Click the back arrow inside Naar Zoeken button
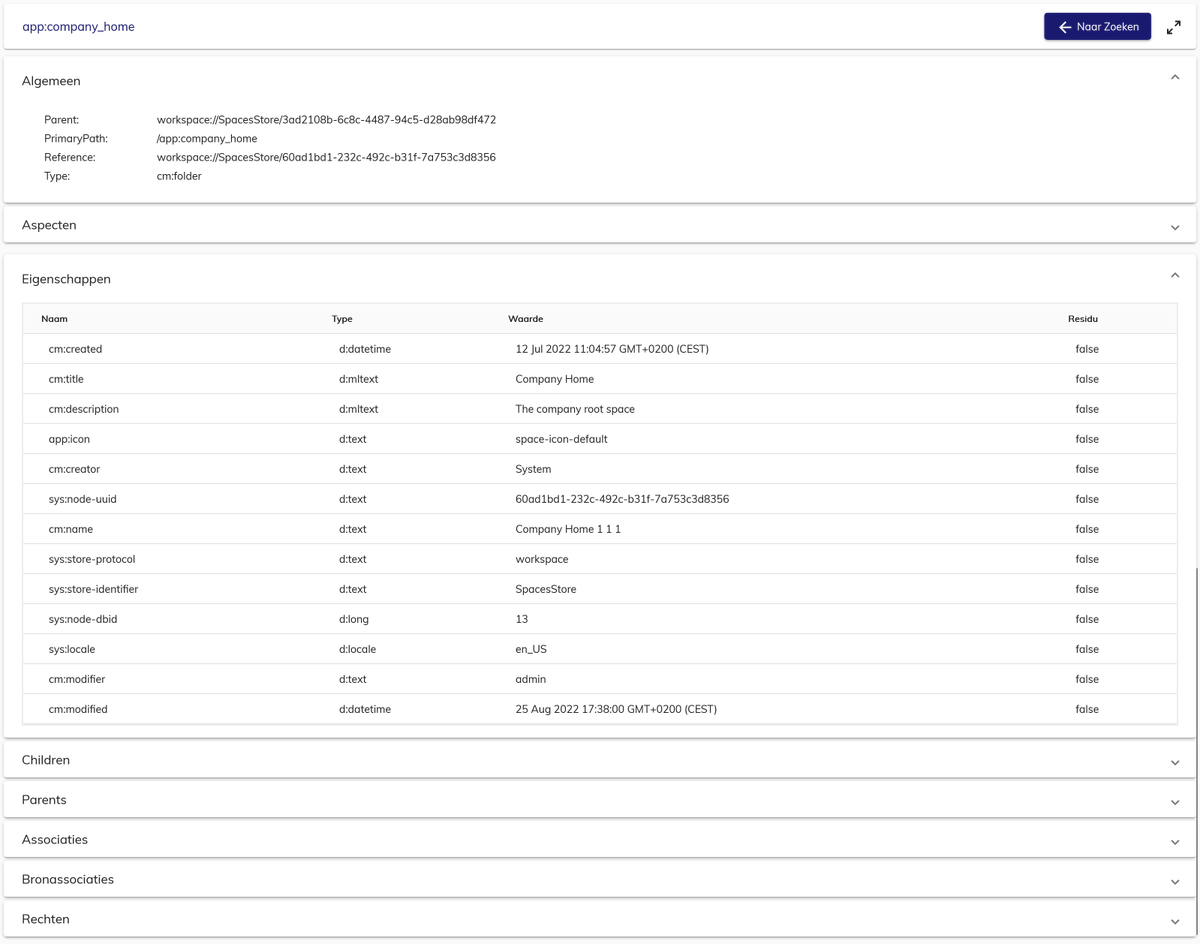The width and height of the screenshot is (1200, 944). pyautogui.click(x=1065, y=27)
